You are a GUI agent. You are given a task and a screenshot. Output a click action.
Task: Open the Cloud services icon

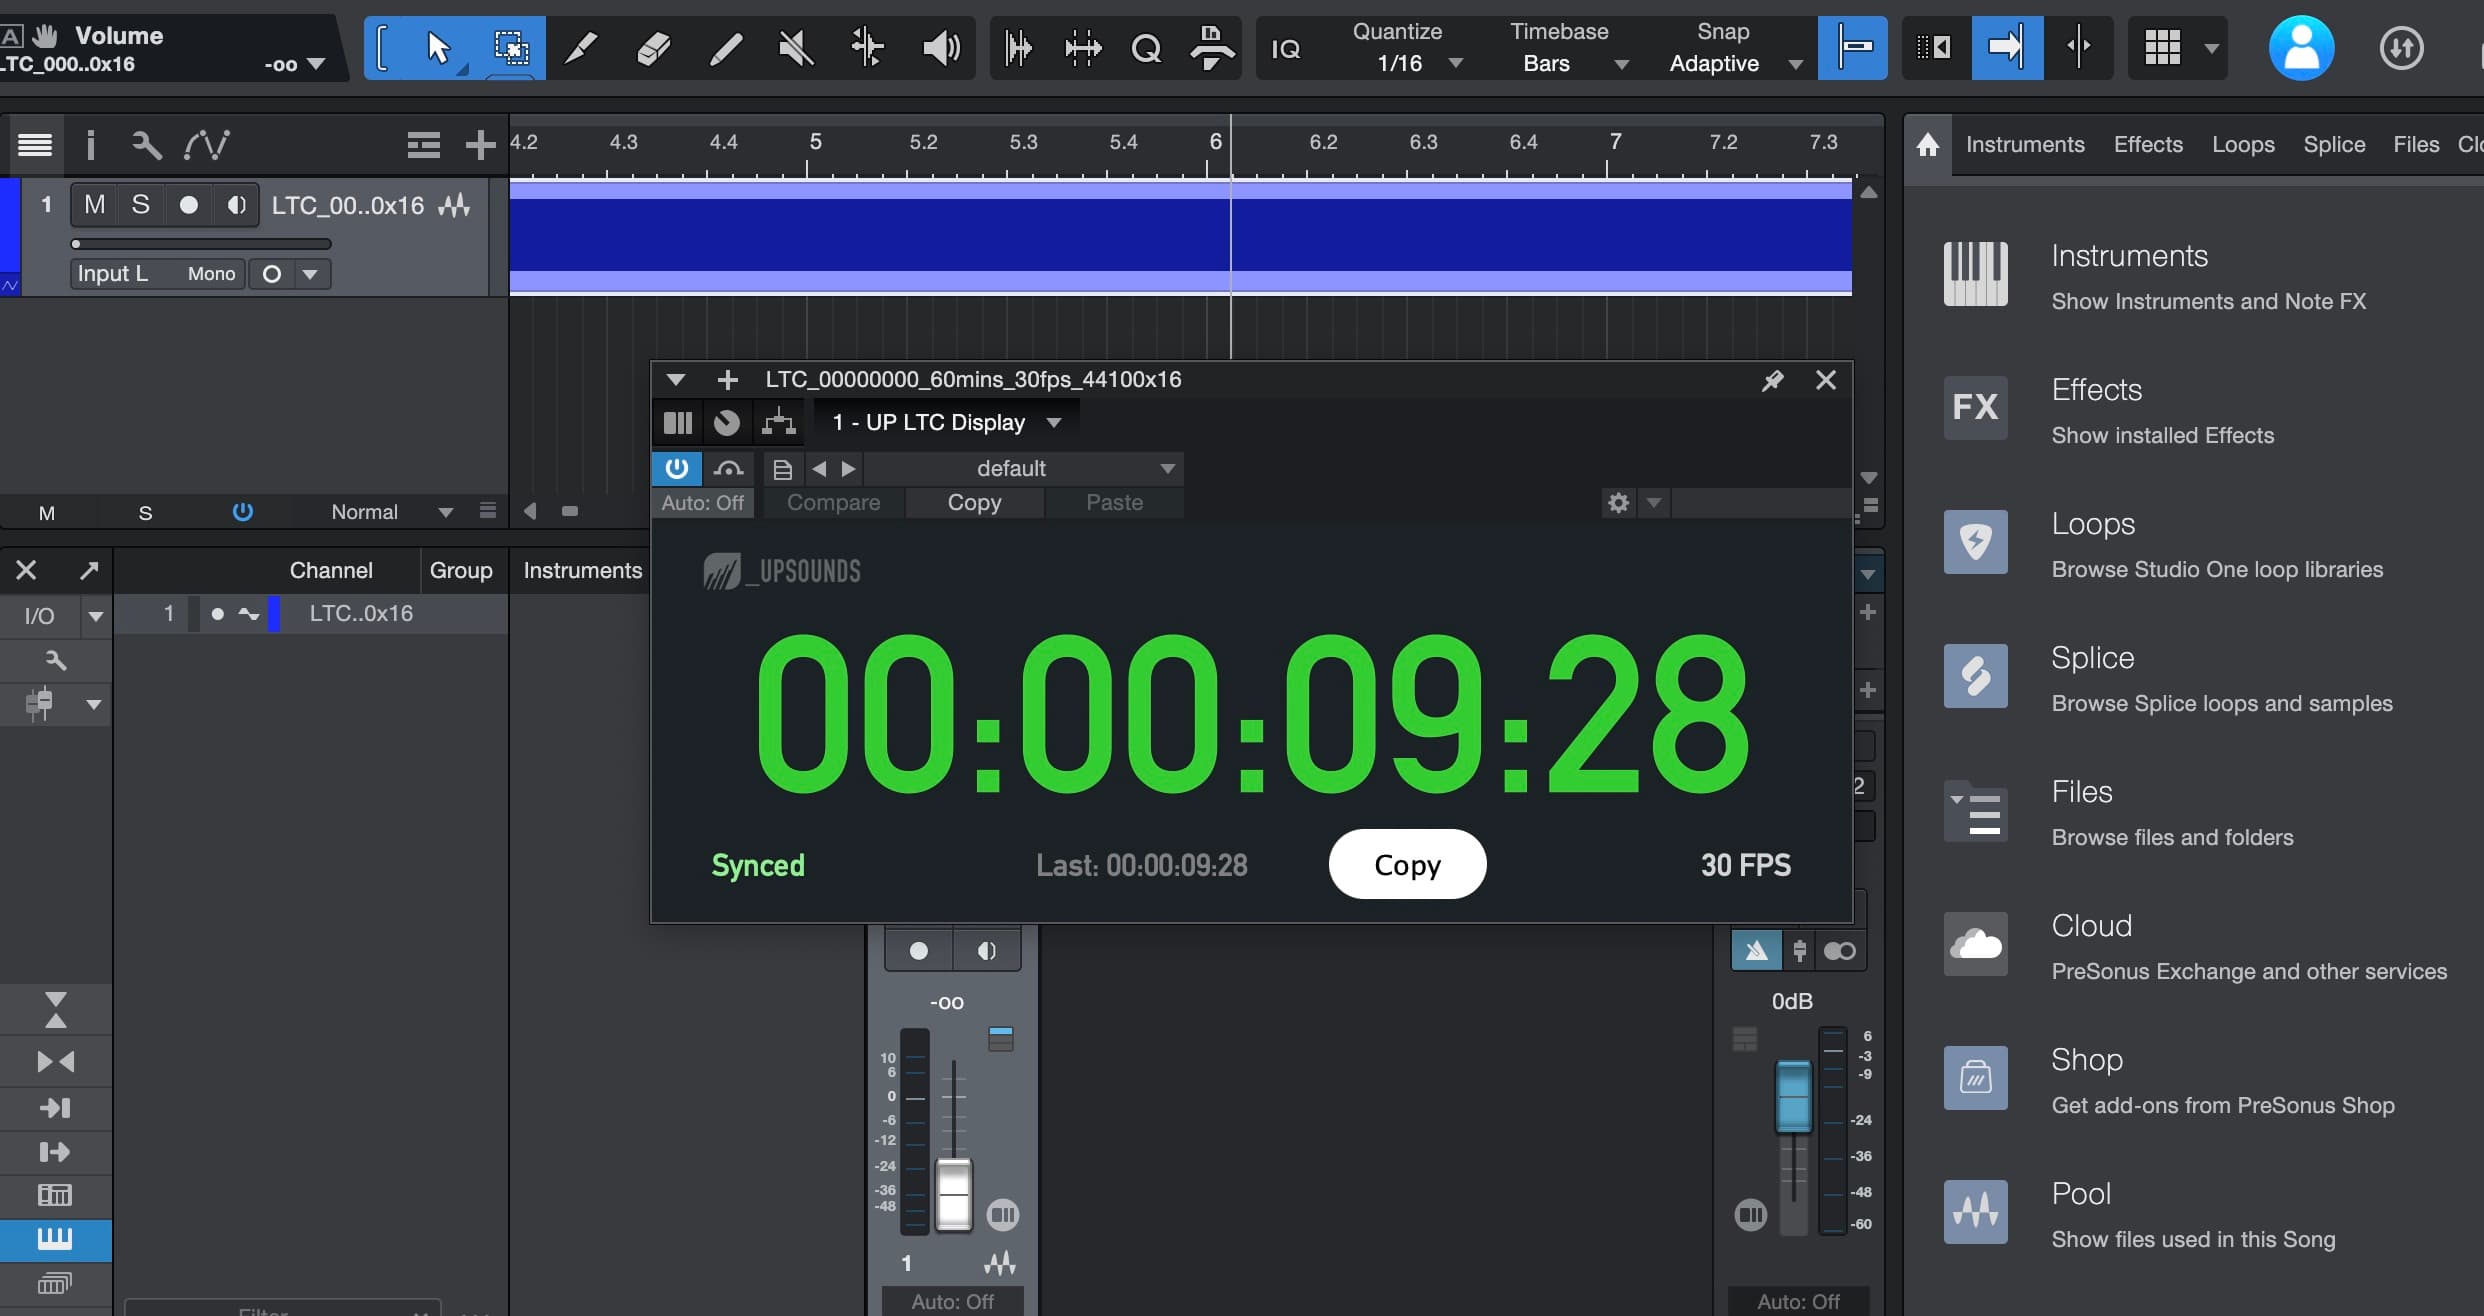[x=1975, y=944]
